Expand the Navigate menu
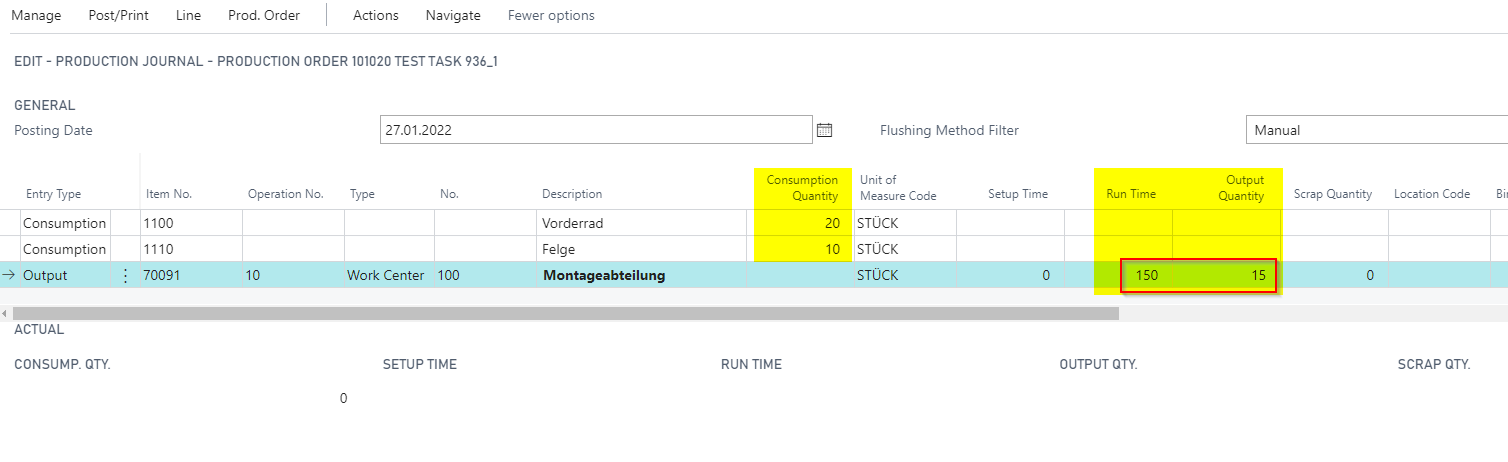The width and height of the screenshot is (1508, 462). pos(452,15)
